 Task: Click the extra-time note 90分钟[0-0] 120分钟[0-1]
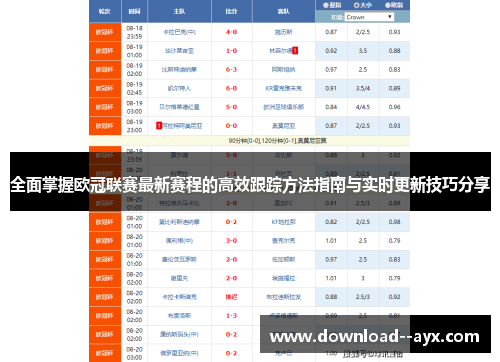277,141
